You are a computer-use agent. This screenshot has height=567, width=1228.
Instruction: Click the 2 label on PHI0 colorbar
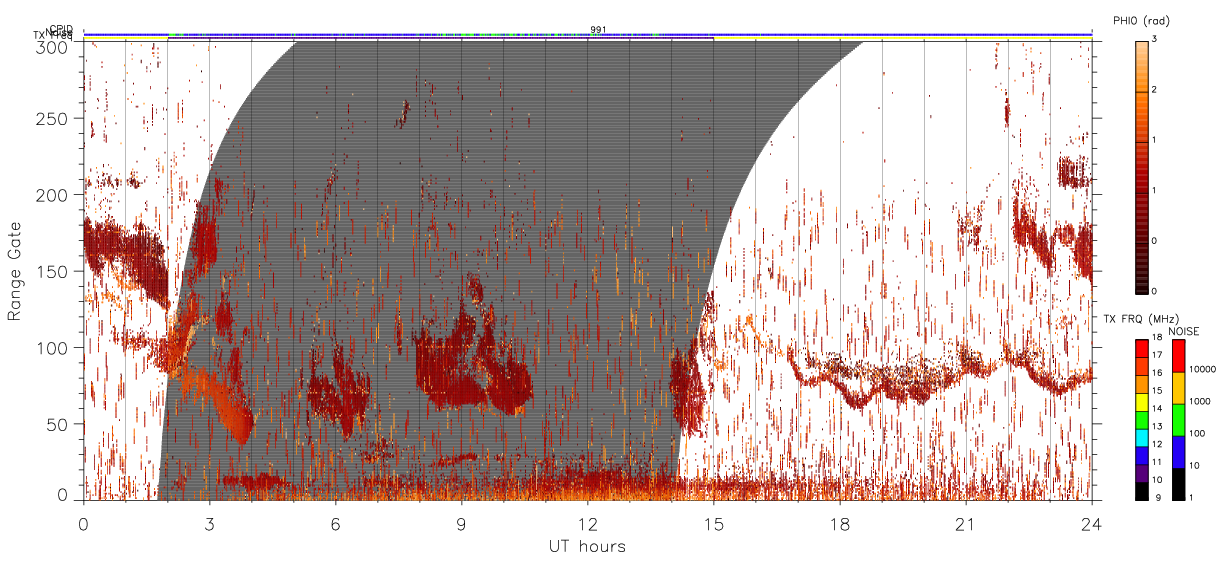(1154, 90)
